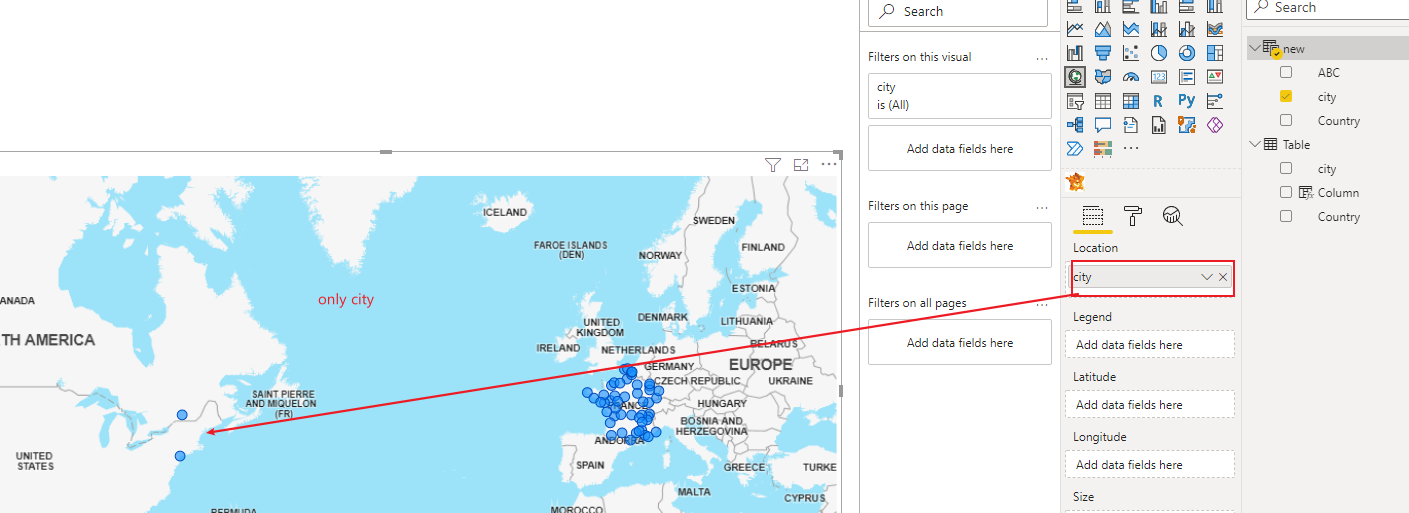Select Line and clustered column chart
Viewport: 1409px width, 513px height.
(1187, 29)
